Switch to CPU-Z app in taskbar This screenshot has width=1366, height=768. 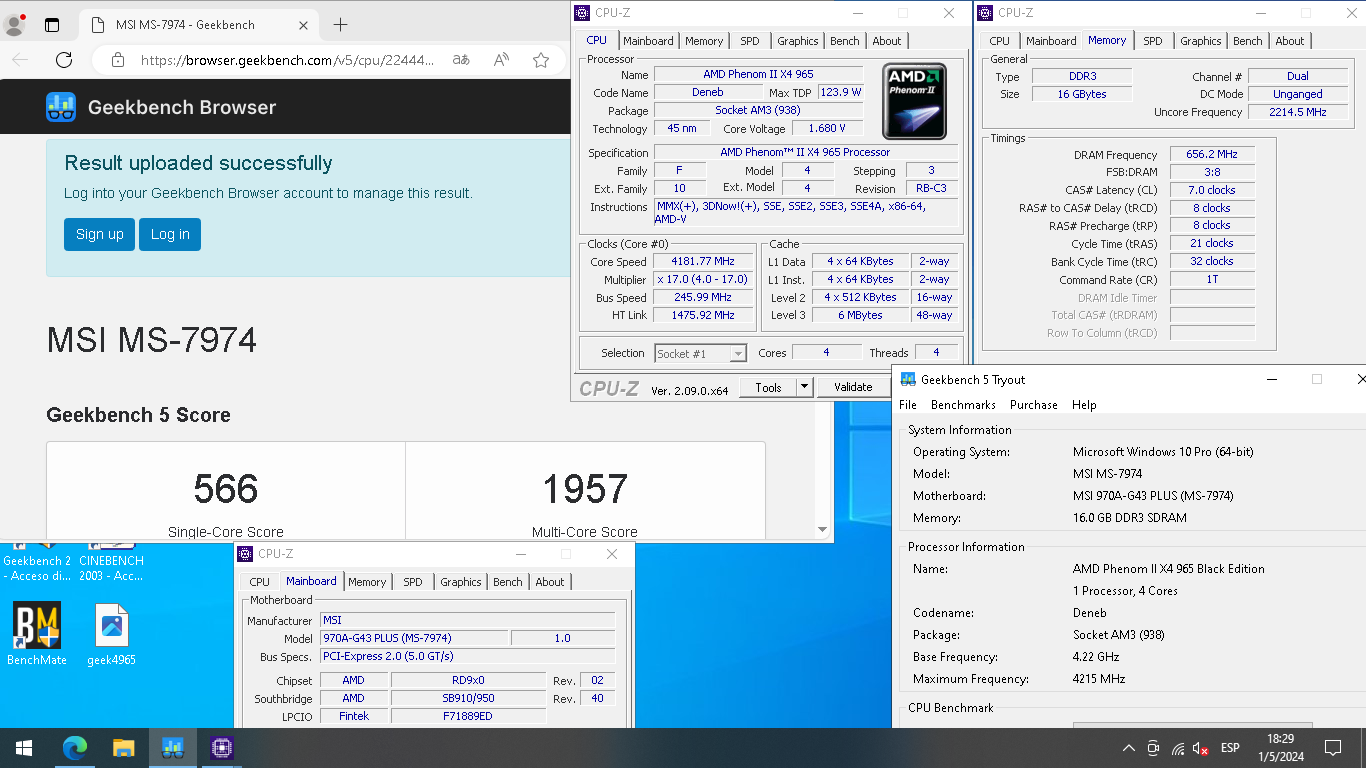pyautogui.click(x=221, y=748)
